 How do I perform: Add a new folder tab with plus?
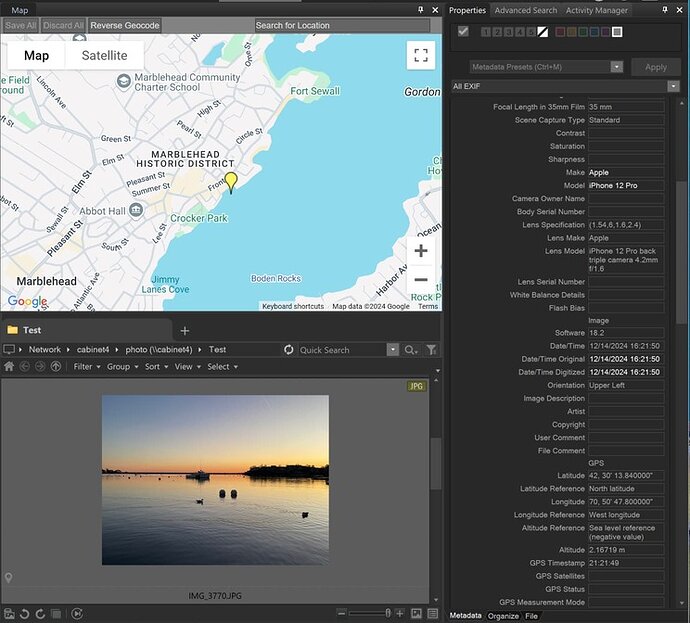[185, 330]
